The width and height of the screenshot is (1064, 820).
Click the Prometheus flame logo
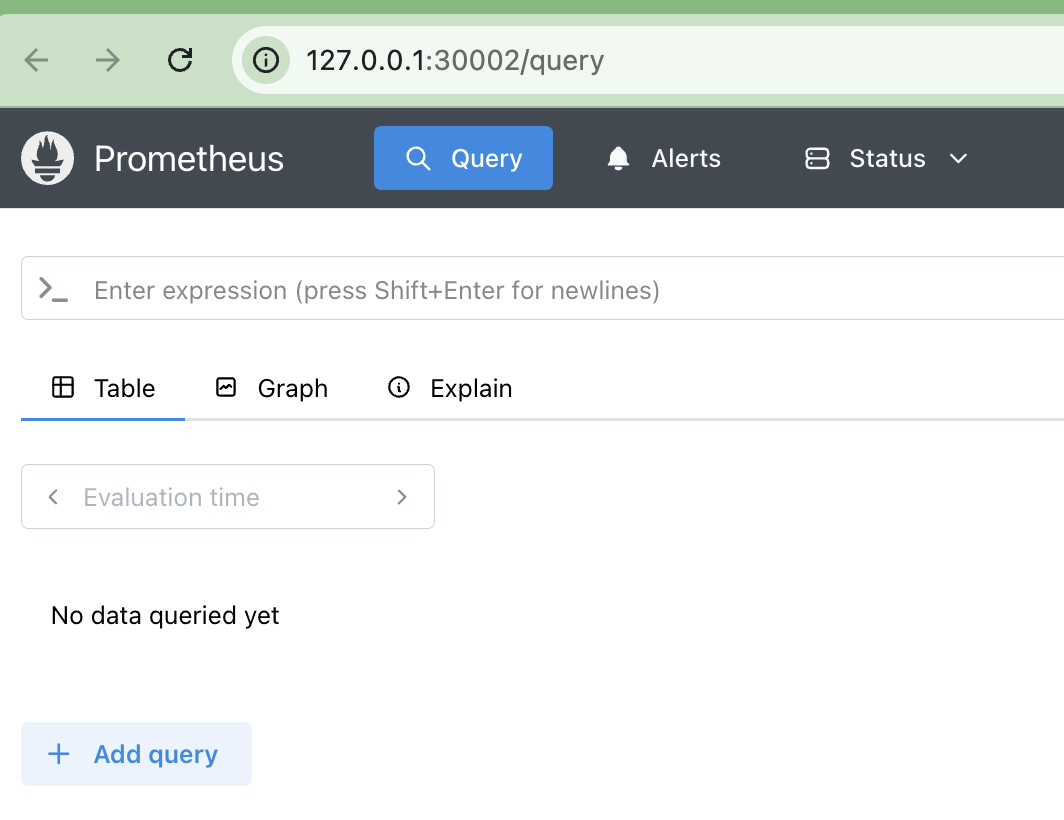pos(48,158)
